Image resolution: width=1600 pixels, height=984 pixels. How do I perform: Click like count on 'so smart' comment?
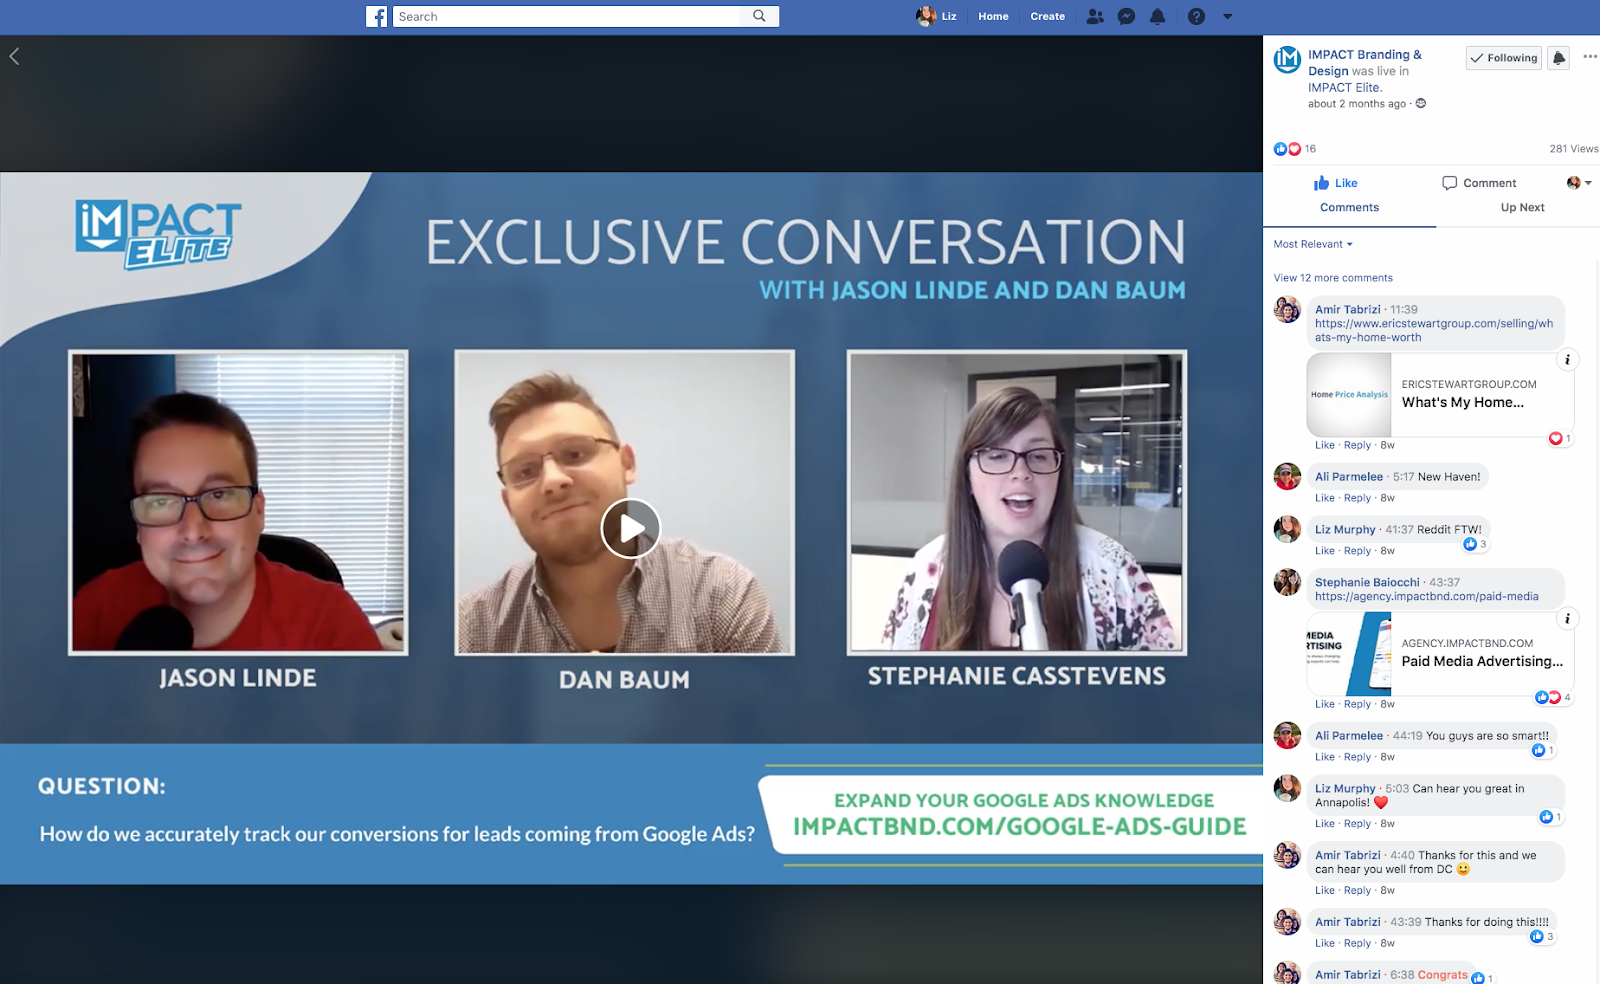[1543, 750]
